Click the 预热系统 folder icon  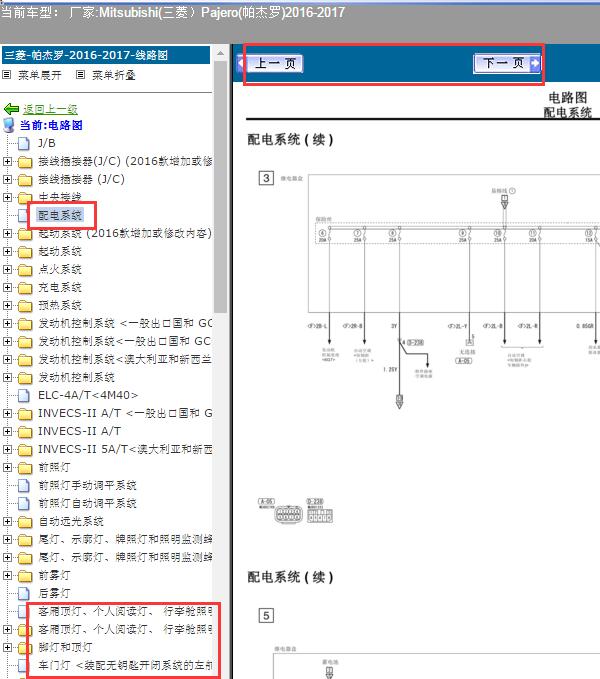tap(25, 306)
